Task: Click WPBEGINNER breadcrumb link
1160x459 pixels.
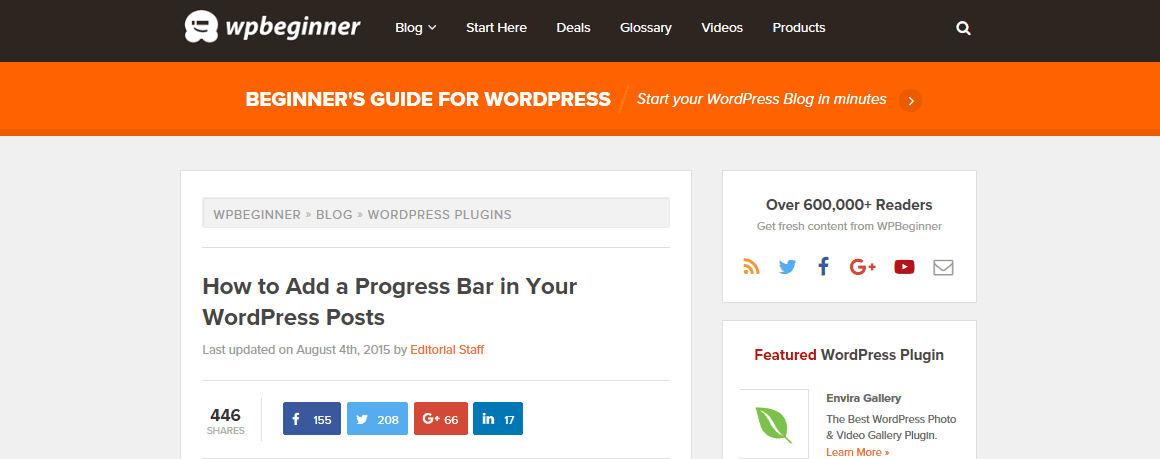Action: click(257, 215)
